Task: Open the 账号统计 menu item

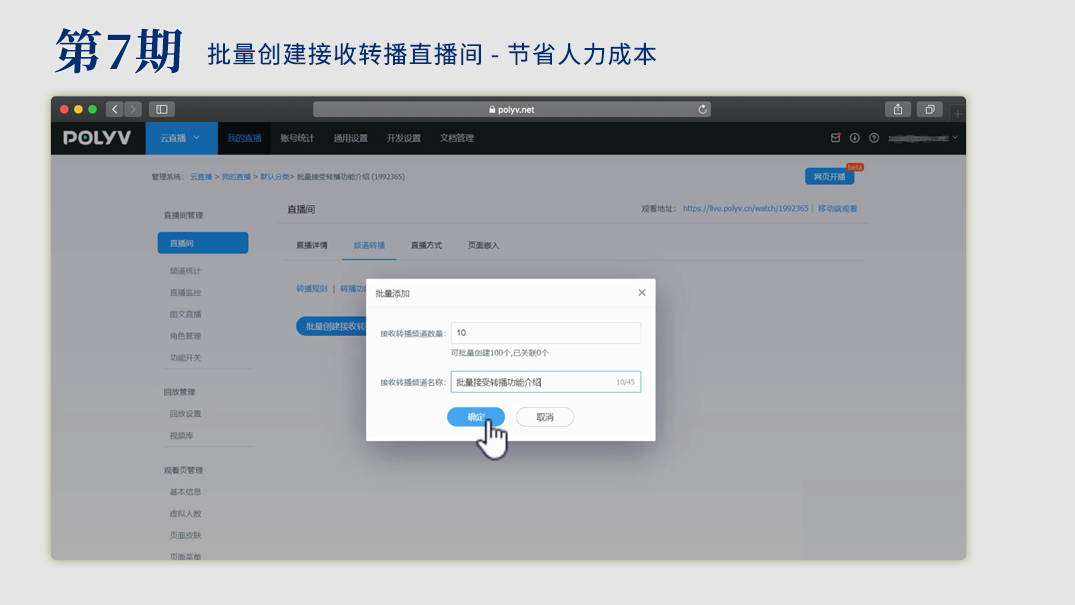Action: tap(297, 138)
